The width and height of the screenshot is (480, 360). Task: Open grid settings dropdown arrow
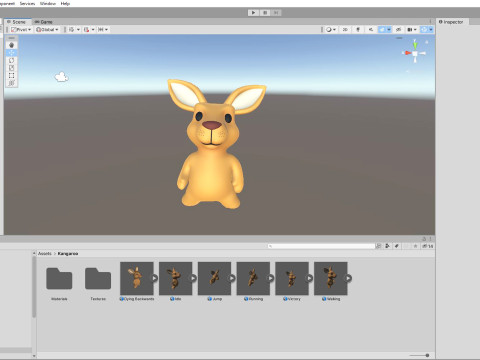[x=78, y=30]
